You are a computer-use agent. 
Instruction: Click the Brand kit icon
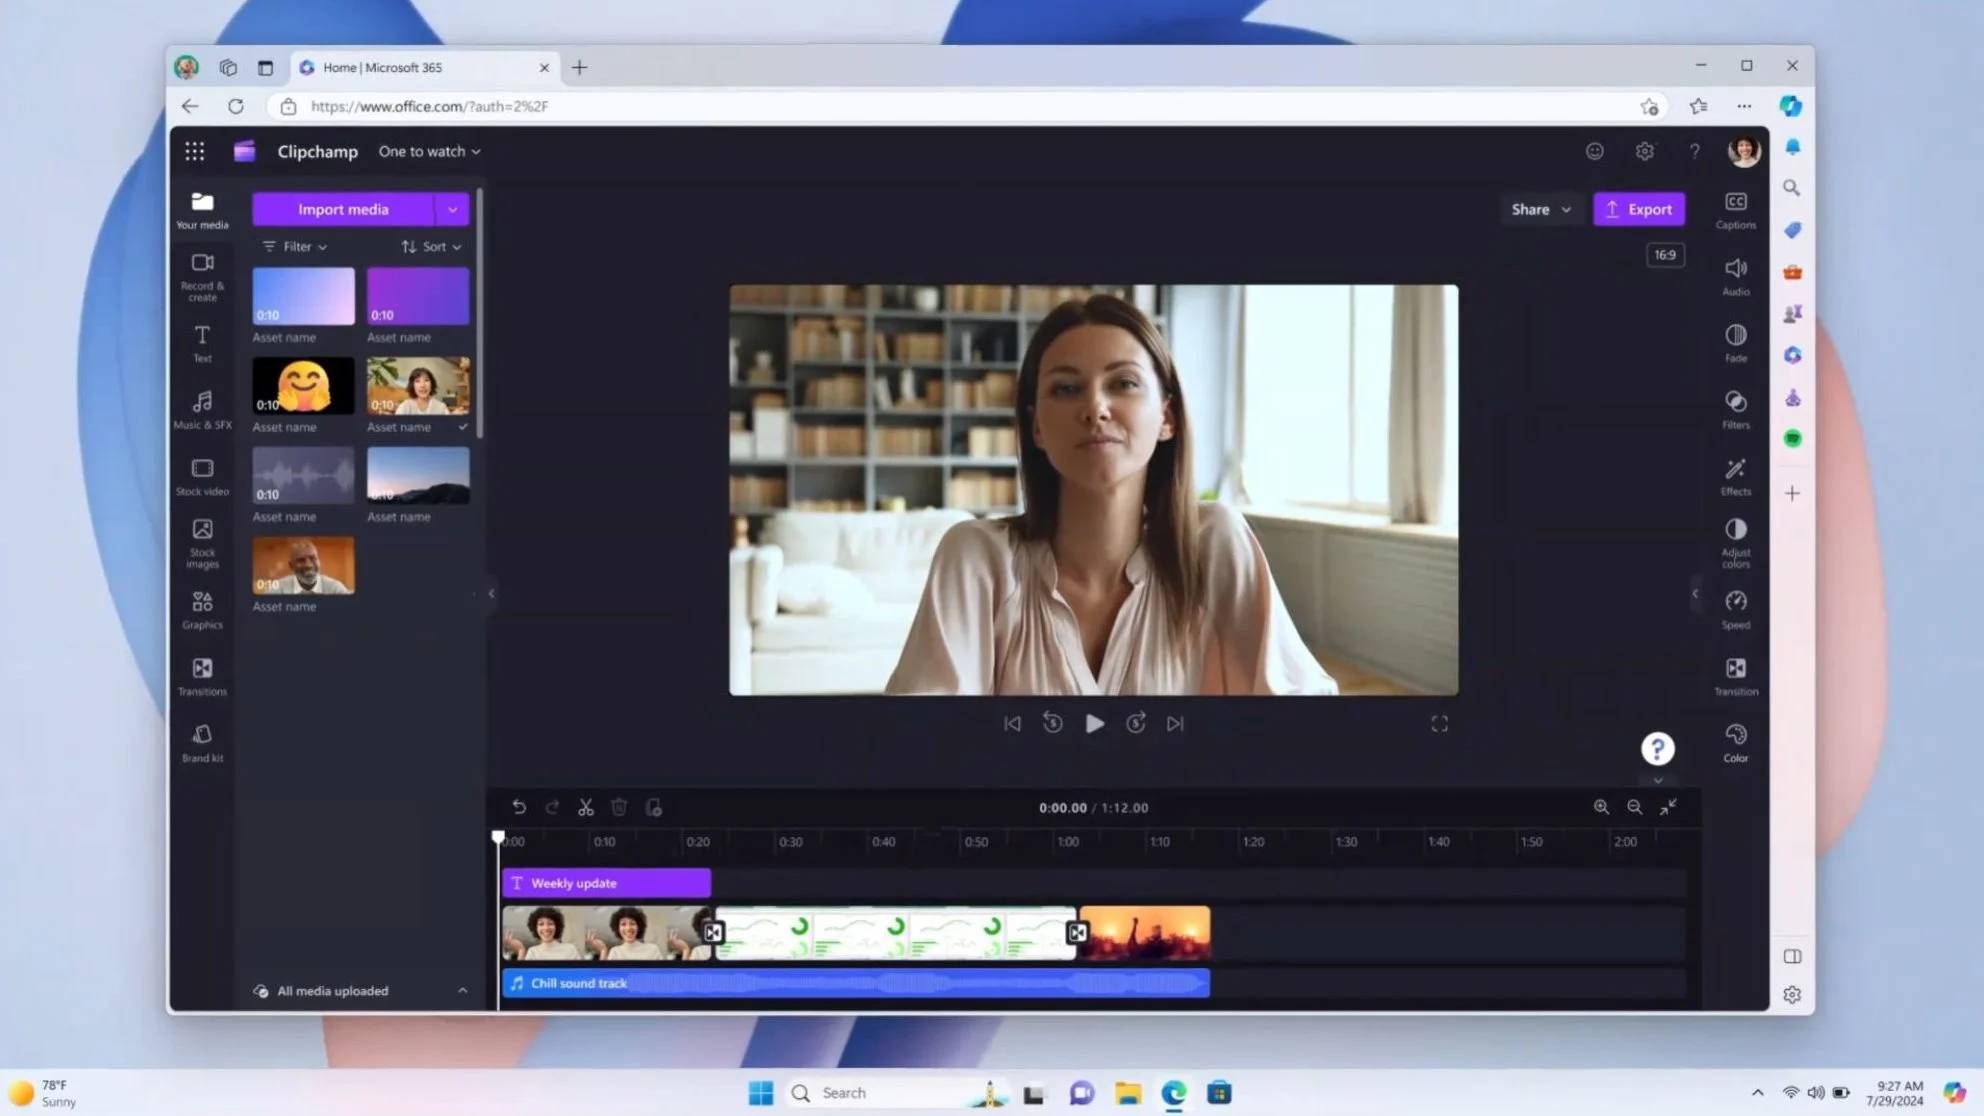coord(202,742)
